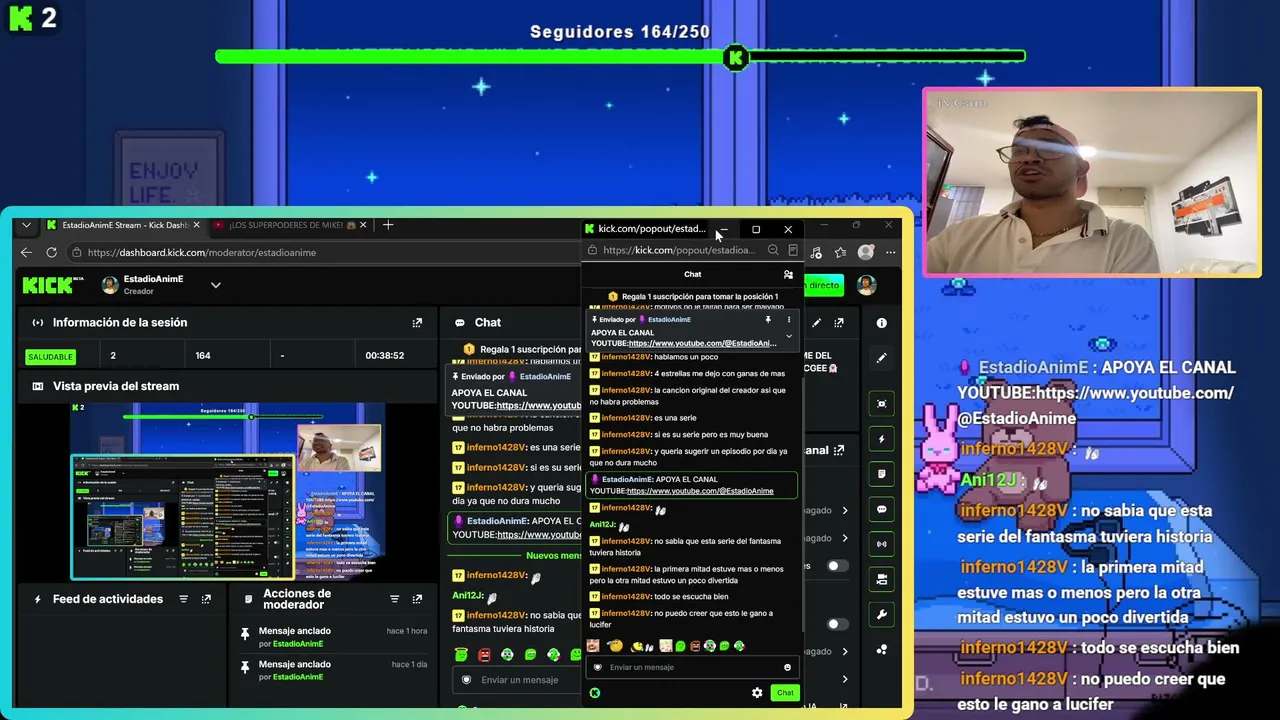This screenshot has width=1280, height=720.
Task: Click the green Chat send button
Action: click(x=785, y=693)
